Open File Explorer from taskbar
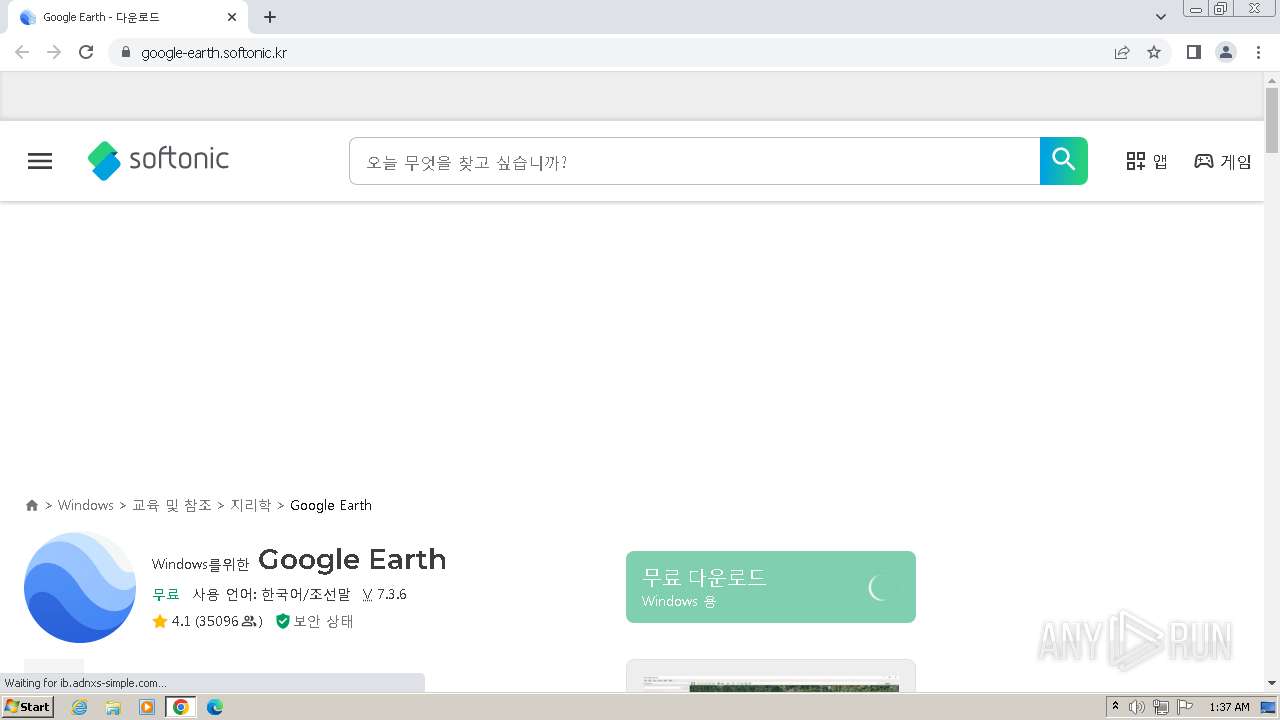The width and height of the screenshot is (1280, 720). (x=113, y=707)
